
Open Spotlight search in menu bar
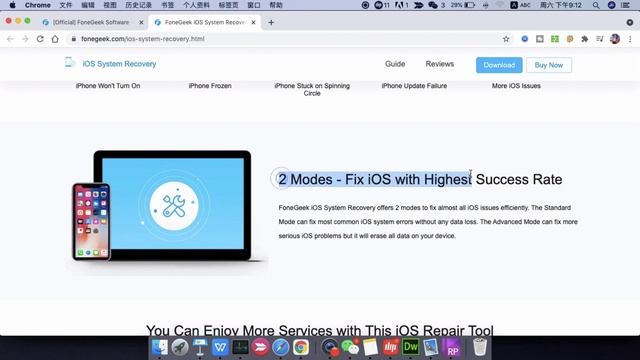(596, 5)
